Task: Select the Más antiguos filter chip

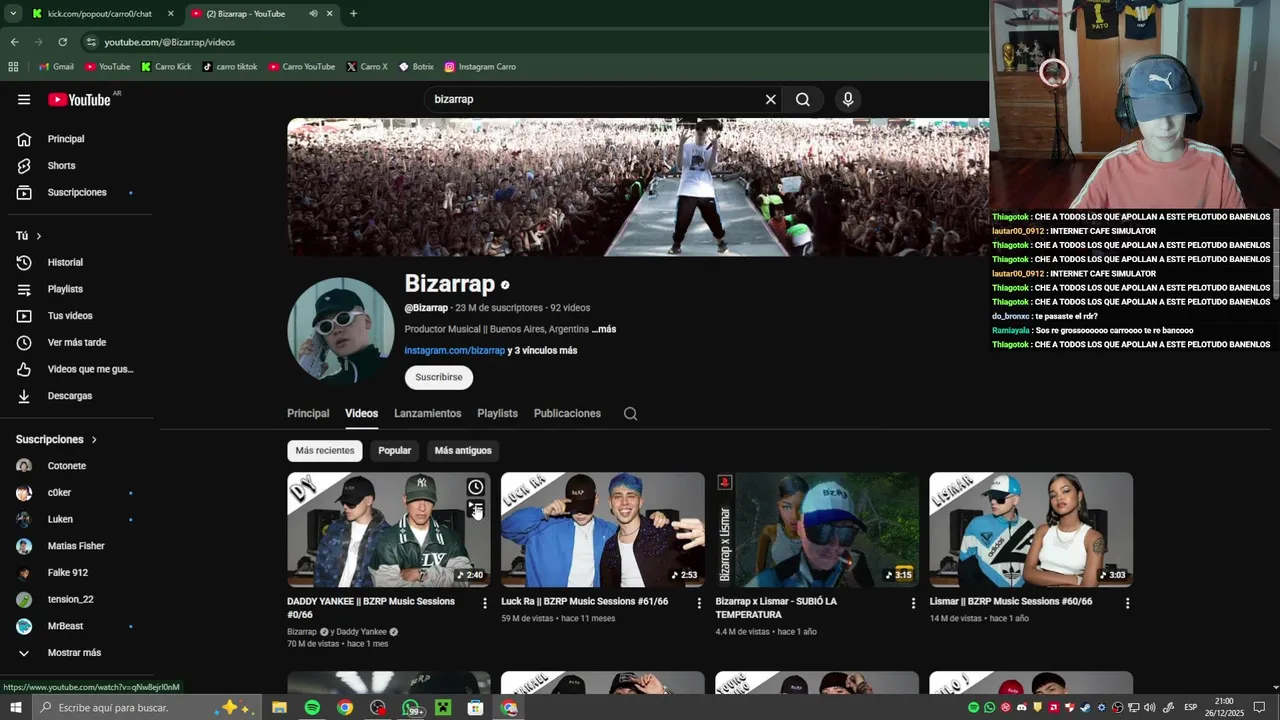Action: click(463, 450)
